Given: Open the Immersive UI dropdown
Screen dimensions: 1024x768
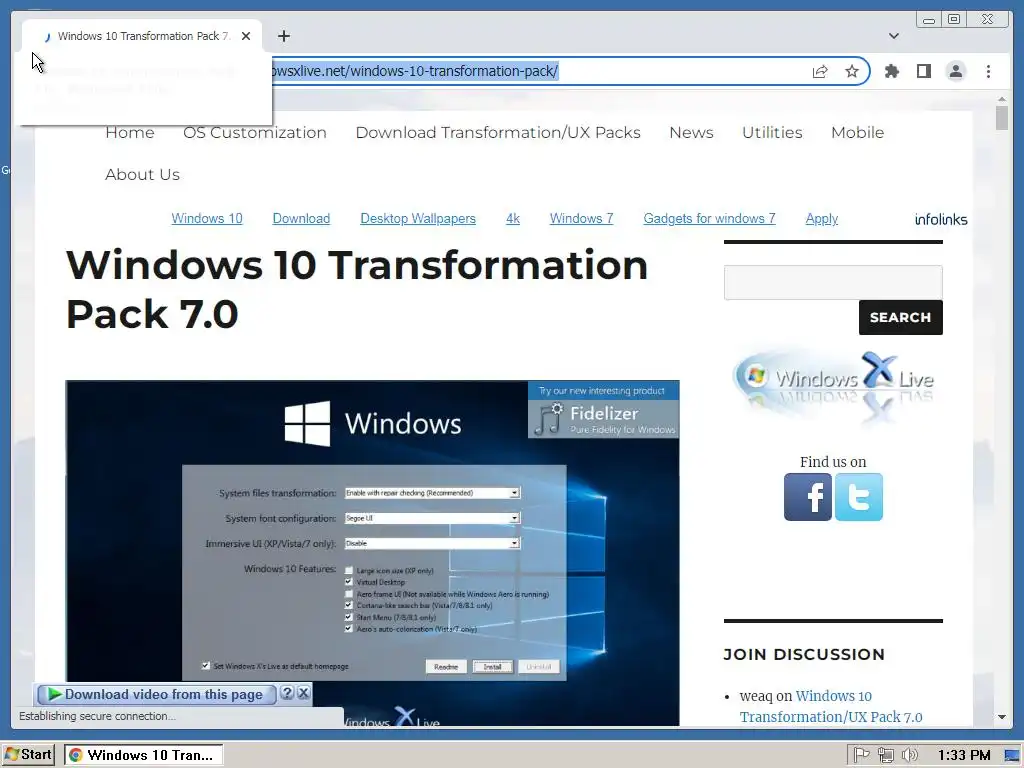Looking at the screenshot, I should tap(432, 543).
